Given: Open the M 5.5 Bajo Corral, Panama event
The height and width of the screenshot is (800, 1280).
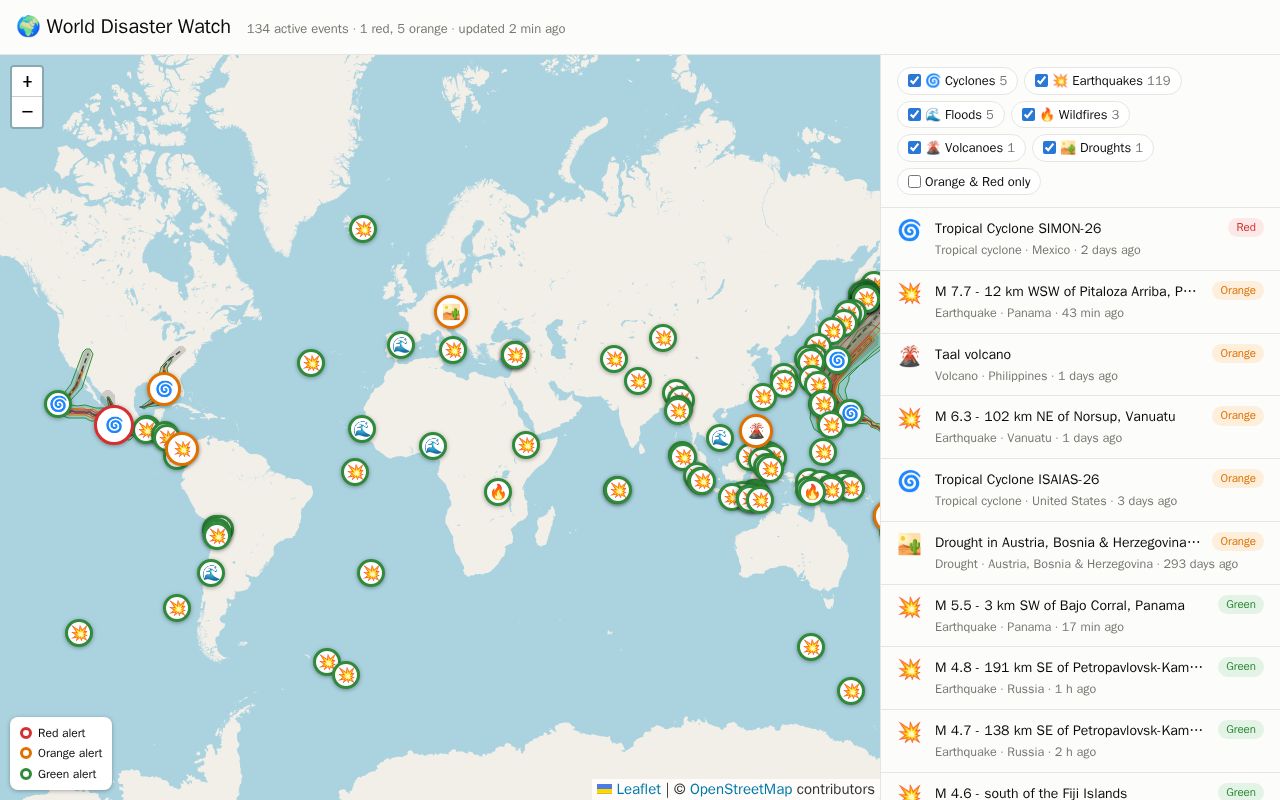Looking at the screenshot, I should click(1080, 616).
